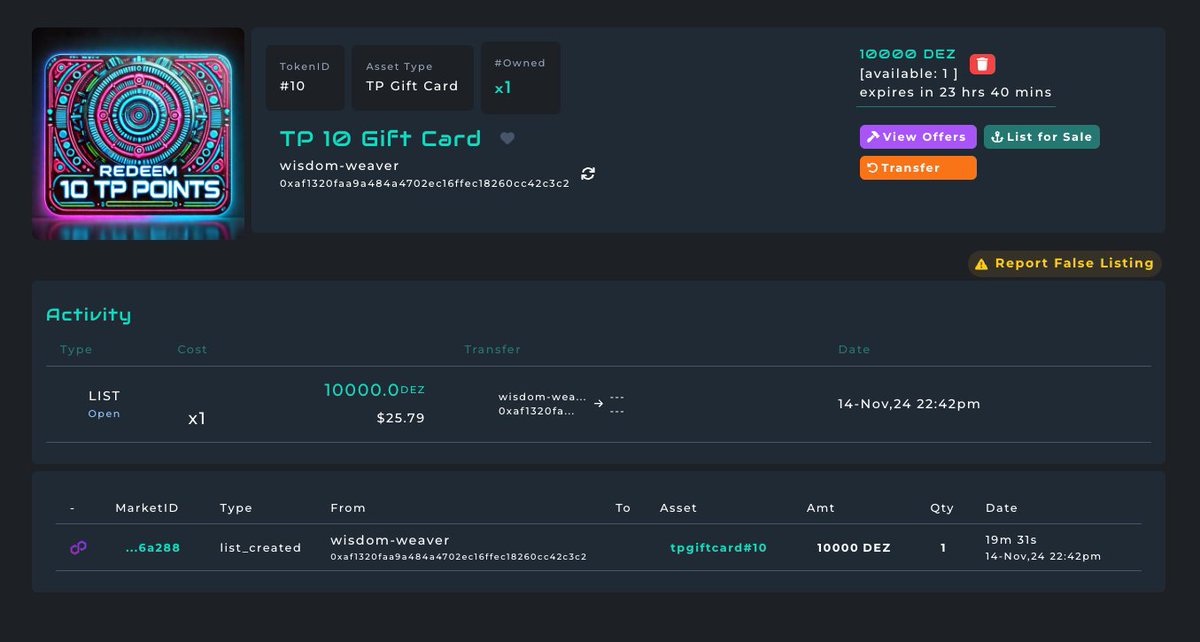Viewport: 1200px width, 642px height.
Task: Click the expires in 23 hrs 40 mins text
Action: pos(955,92)
